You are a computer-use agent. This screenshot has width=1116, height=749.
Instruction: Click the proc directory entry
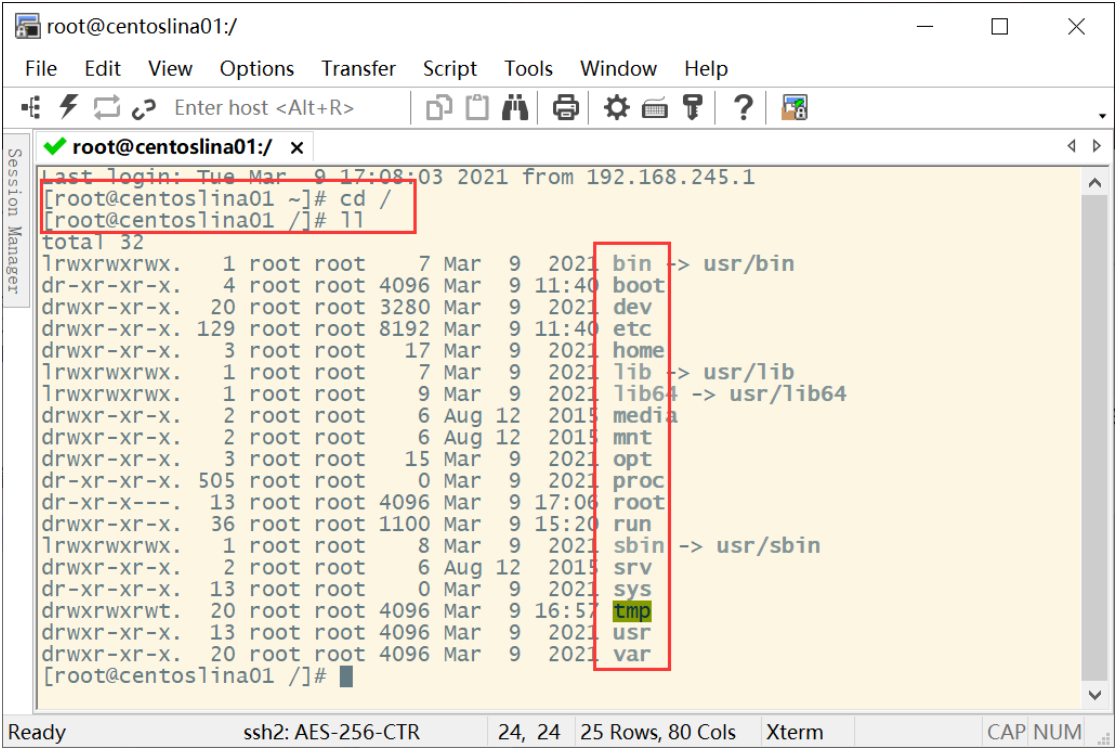pyautogui.click(x=638, y=481)
